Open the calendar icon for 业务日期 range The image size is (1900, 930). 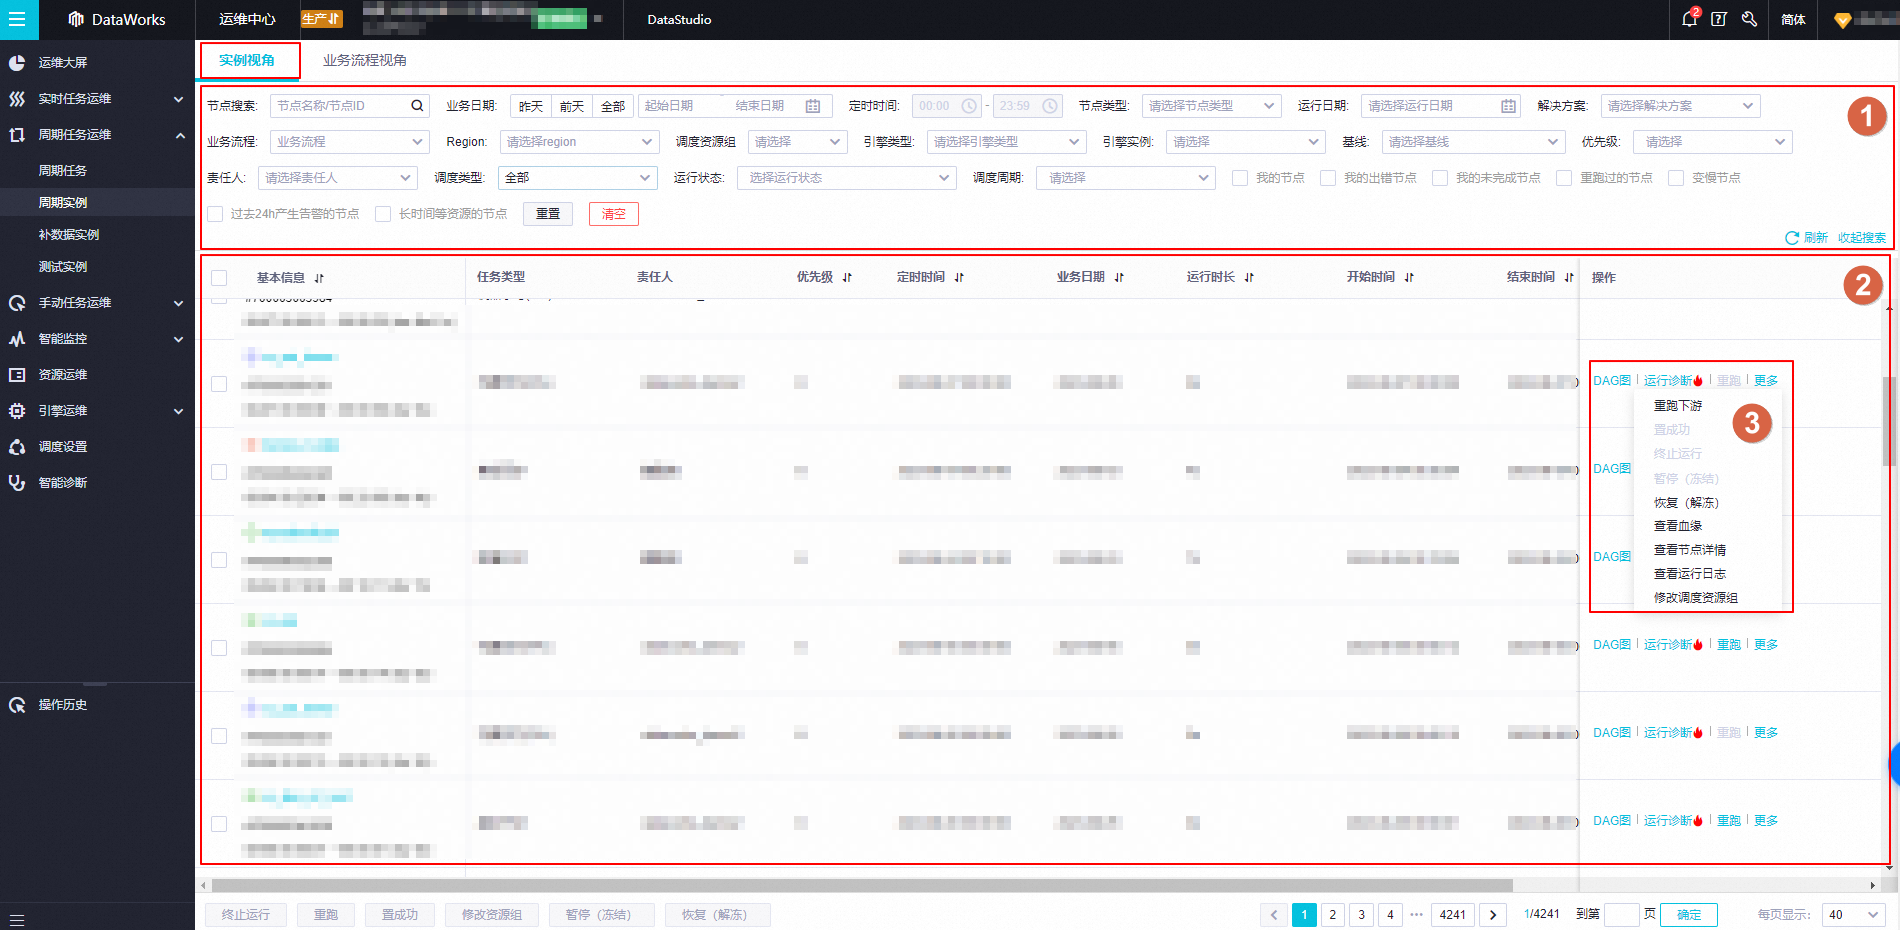[813, 106]
